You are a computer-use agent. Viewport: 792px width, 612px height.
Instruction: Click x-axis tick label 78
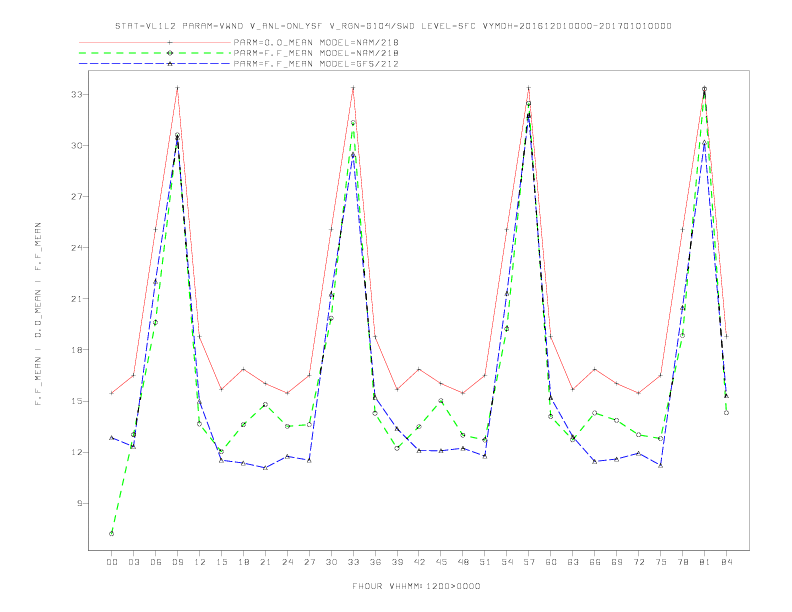682,562
